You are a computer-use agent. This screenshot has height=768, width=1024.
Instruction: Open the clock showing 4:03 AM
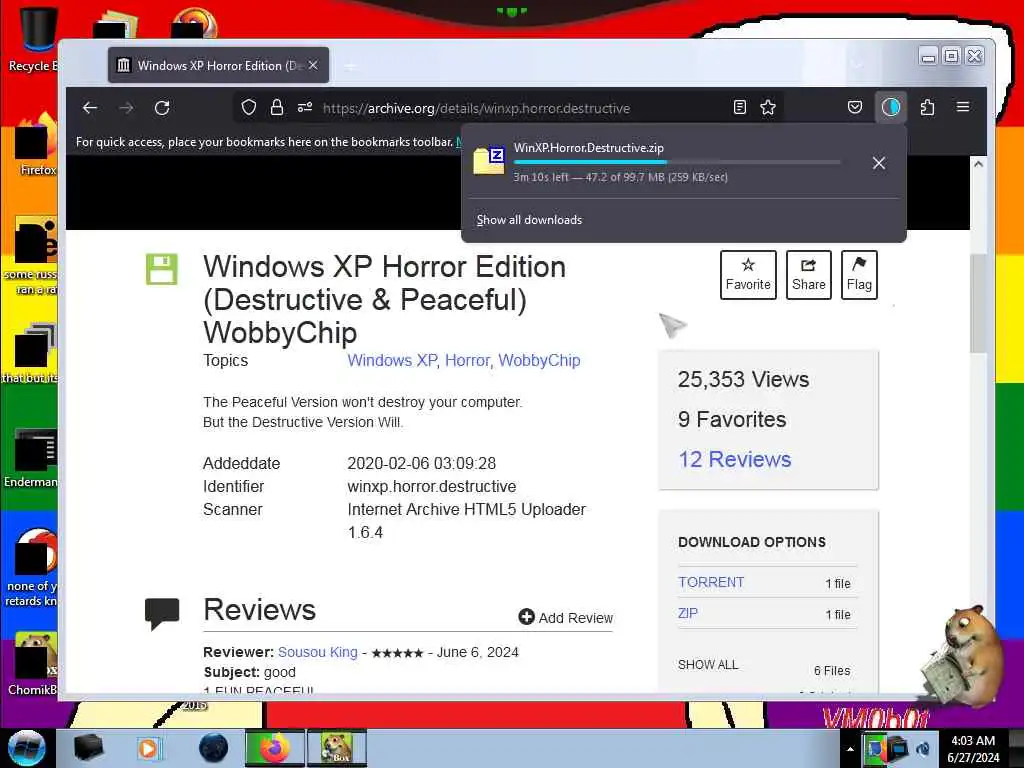[973, 748]
